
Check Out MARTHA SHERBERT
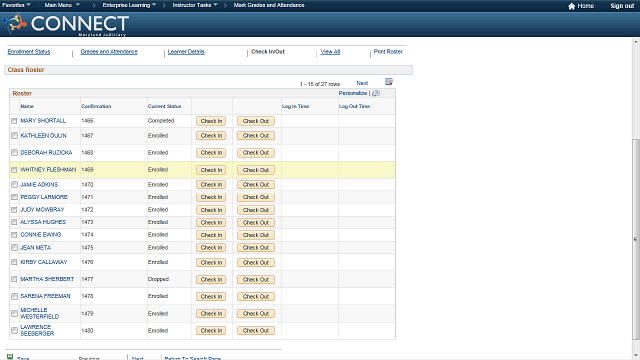click(x=256, y=280)
